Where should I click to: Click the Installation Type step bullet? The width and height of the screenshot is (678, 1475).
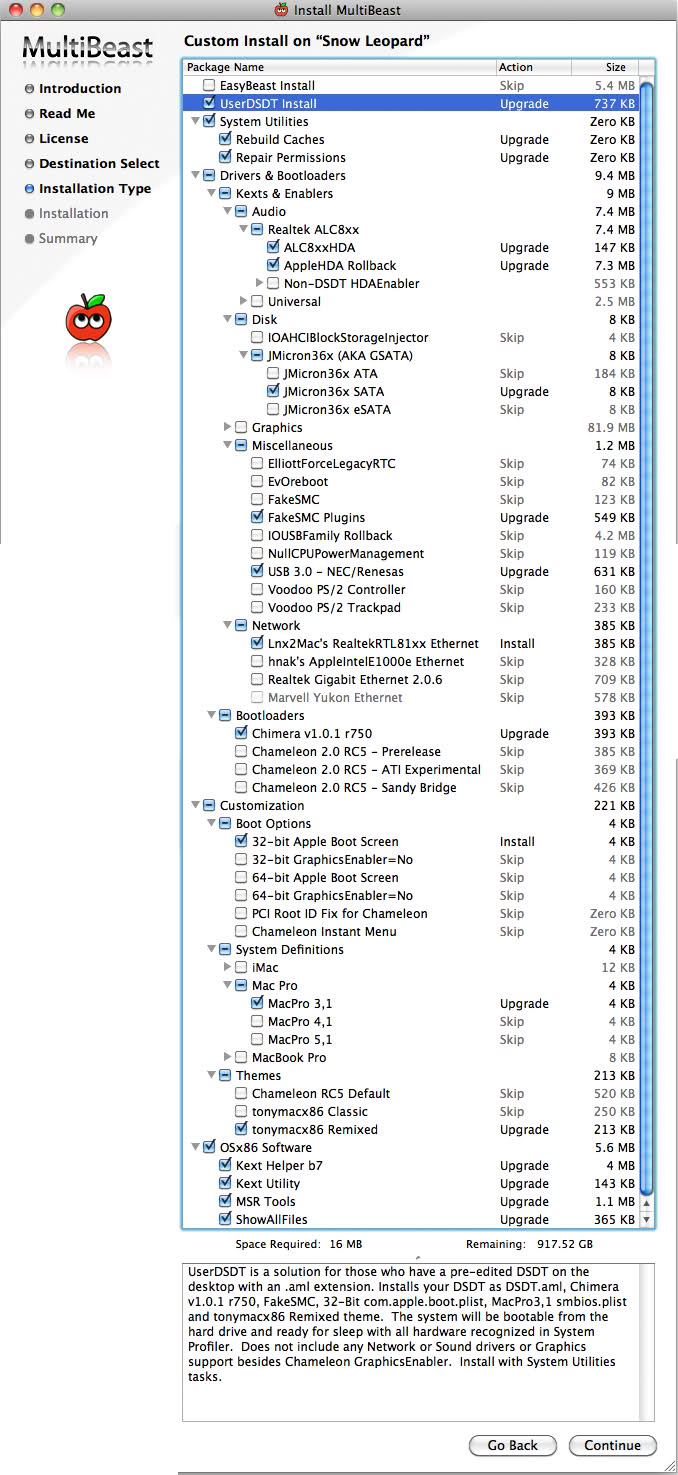[x=29, y=189]
